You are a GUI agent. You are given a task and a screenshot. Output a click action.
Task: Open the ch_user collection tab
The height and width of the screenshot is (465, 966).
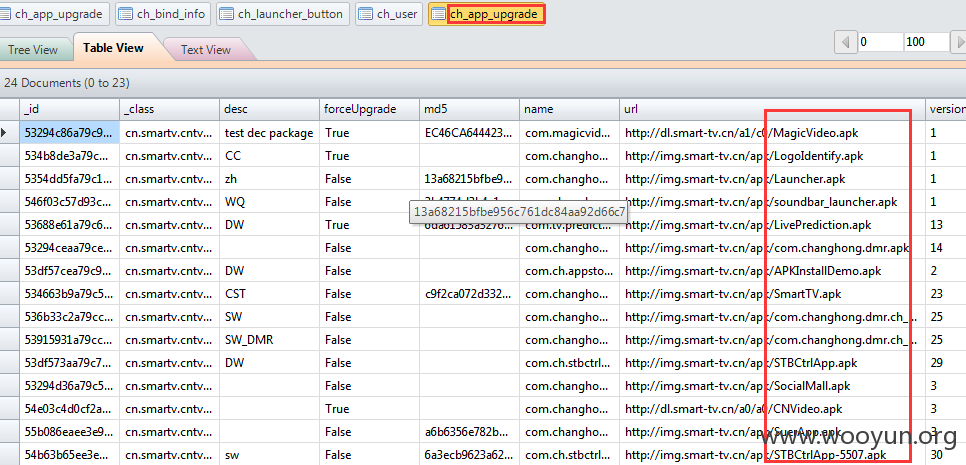389,14
